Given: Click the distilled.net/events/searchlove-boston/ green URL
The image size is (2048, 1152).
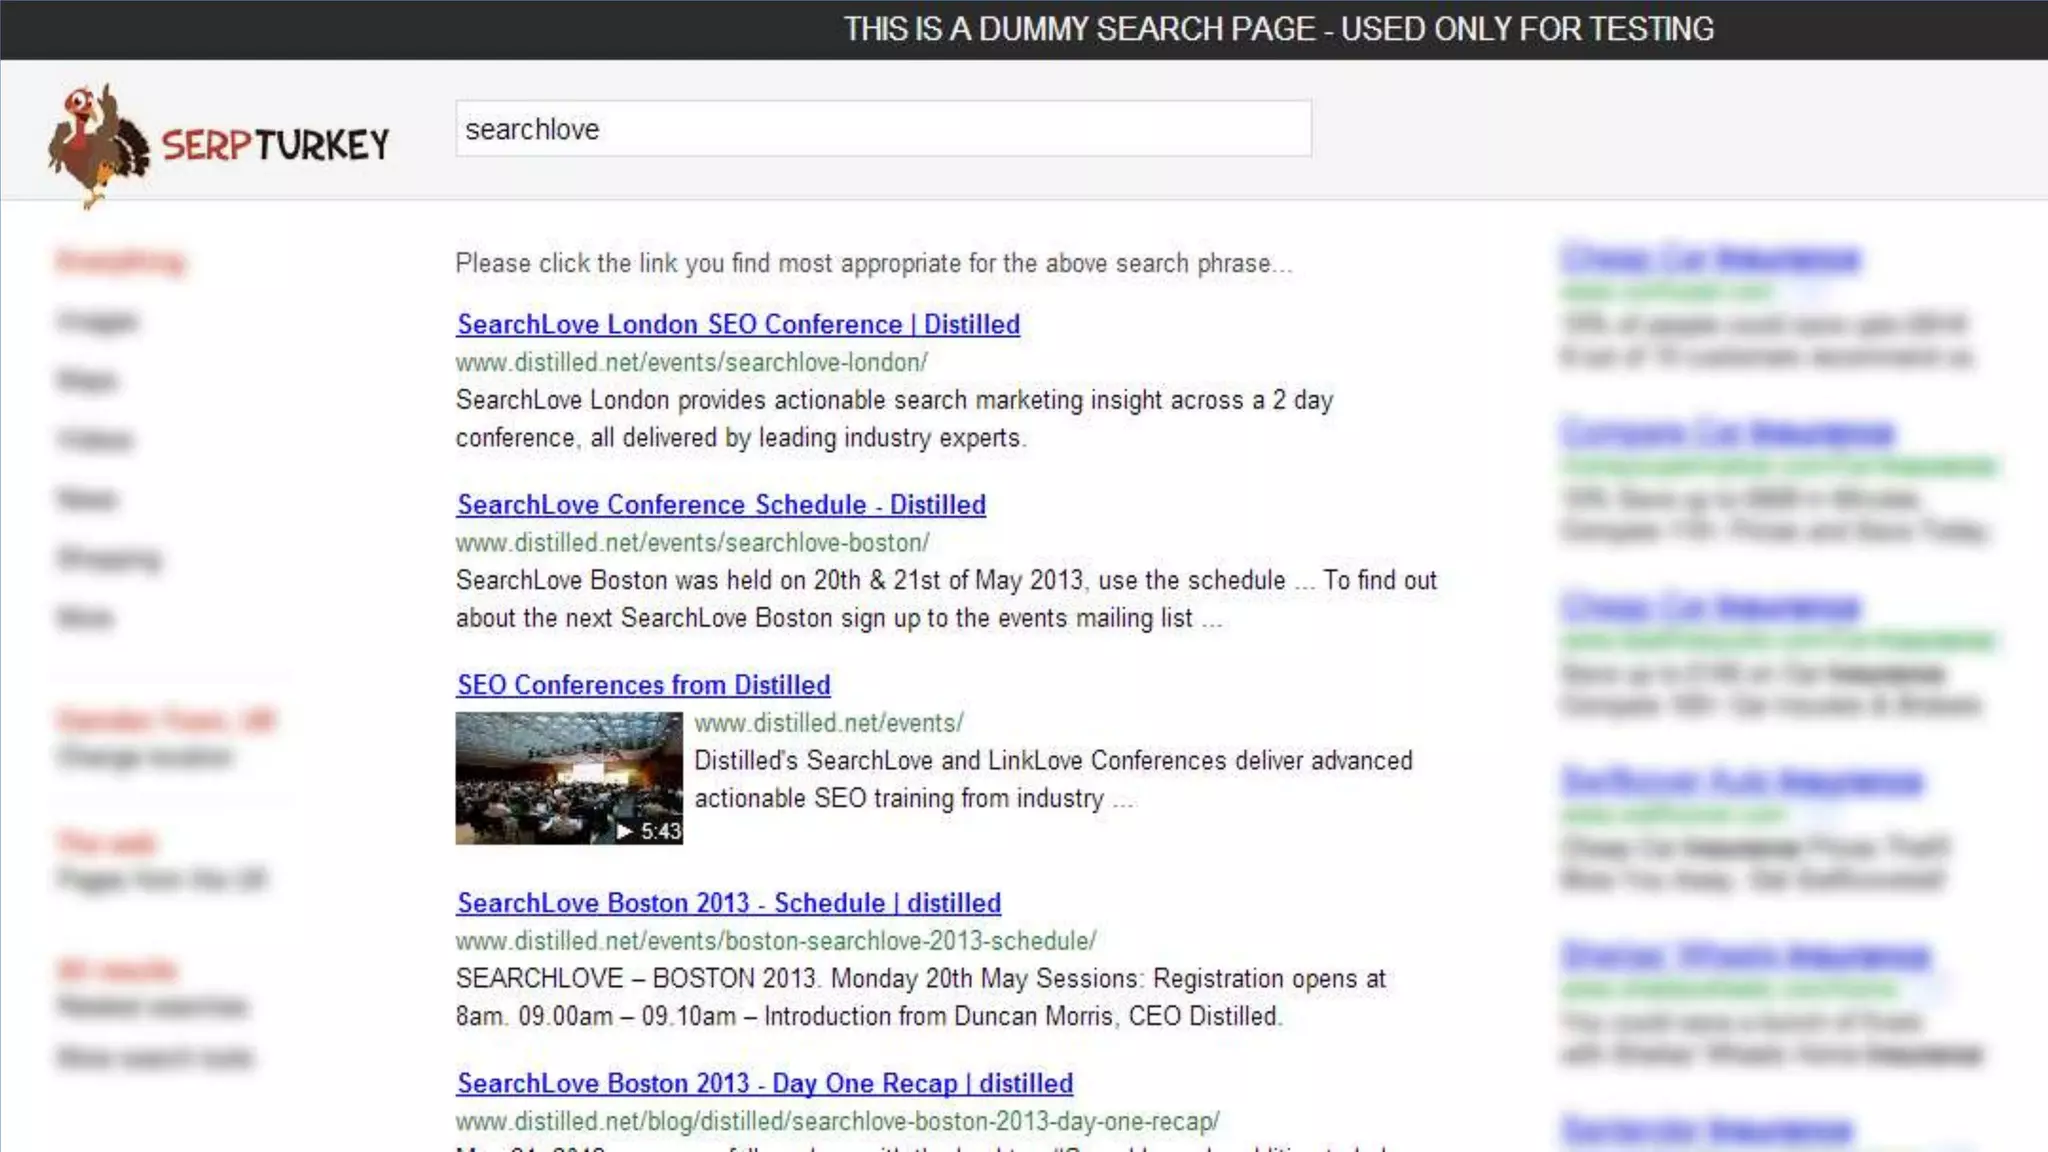Looking at the screenshot, I should [692, 542].
